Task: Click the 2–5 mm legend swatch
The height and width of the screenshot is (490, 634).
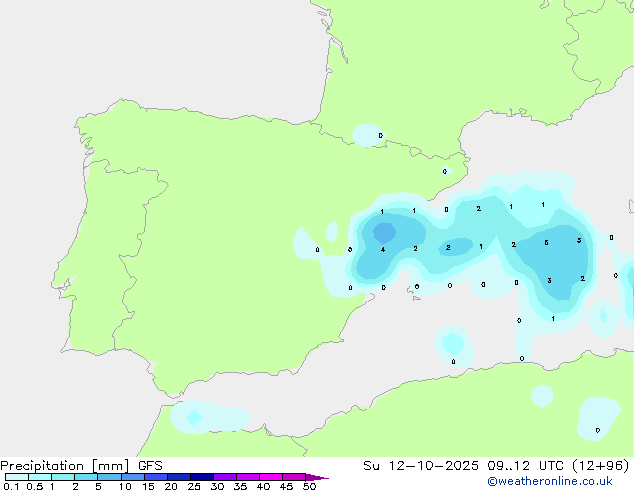Action: pos(86,477)
